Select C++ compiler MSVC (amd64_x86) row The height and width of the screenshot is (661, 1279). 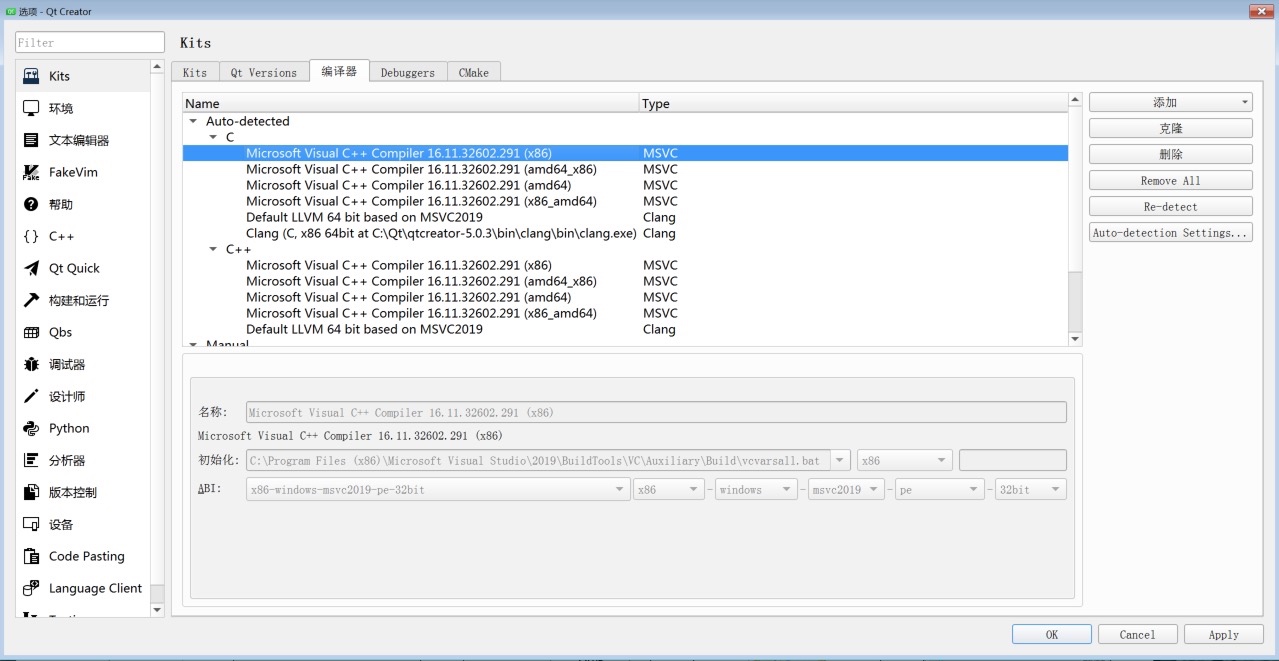[625, 281]
